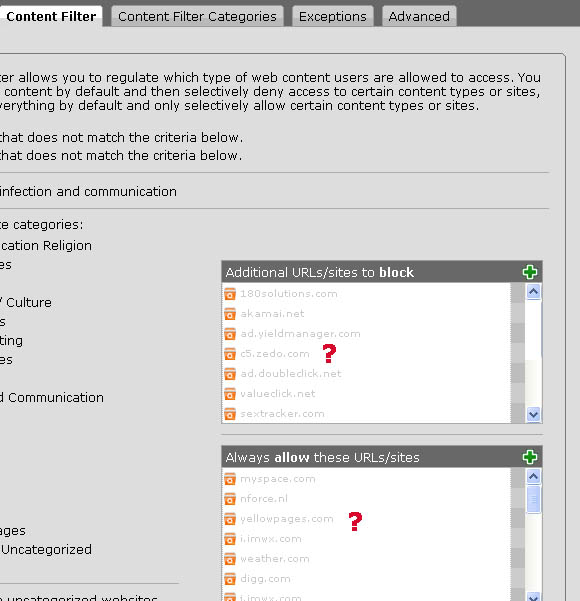Select c5.zedo.com in the block list

pos(275,354)
